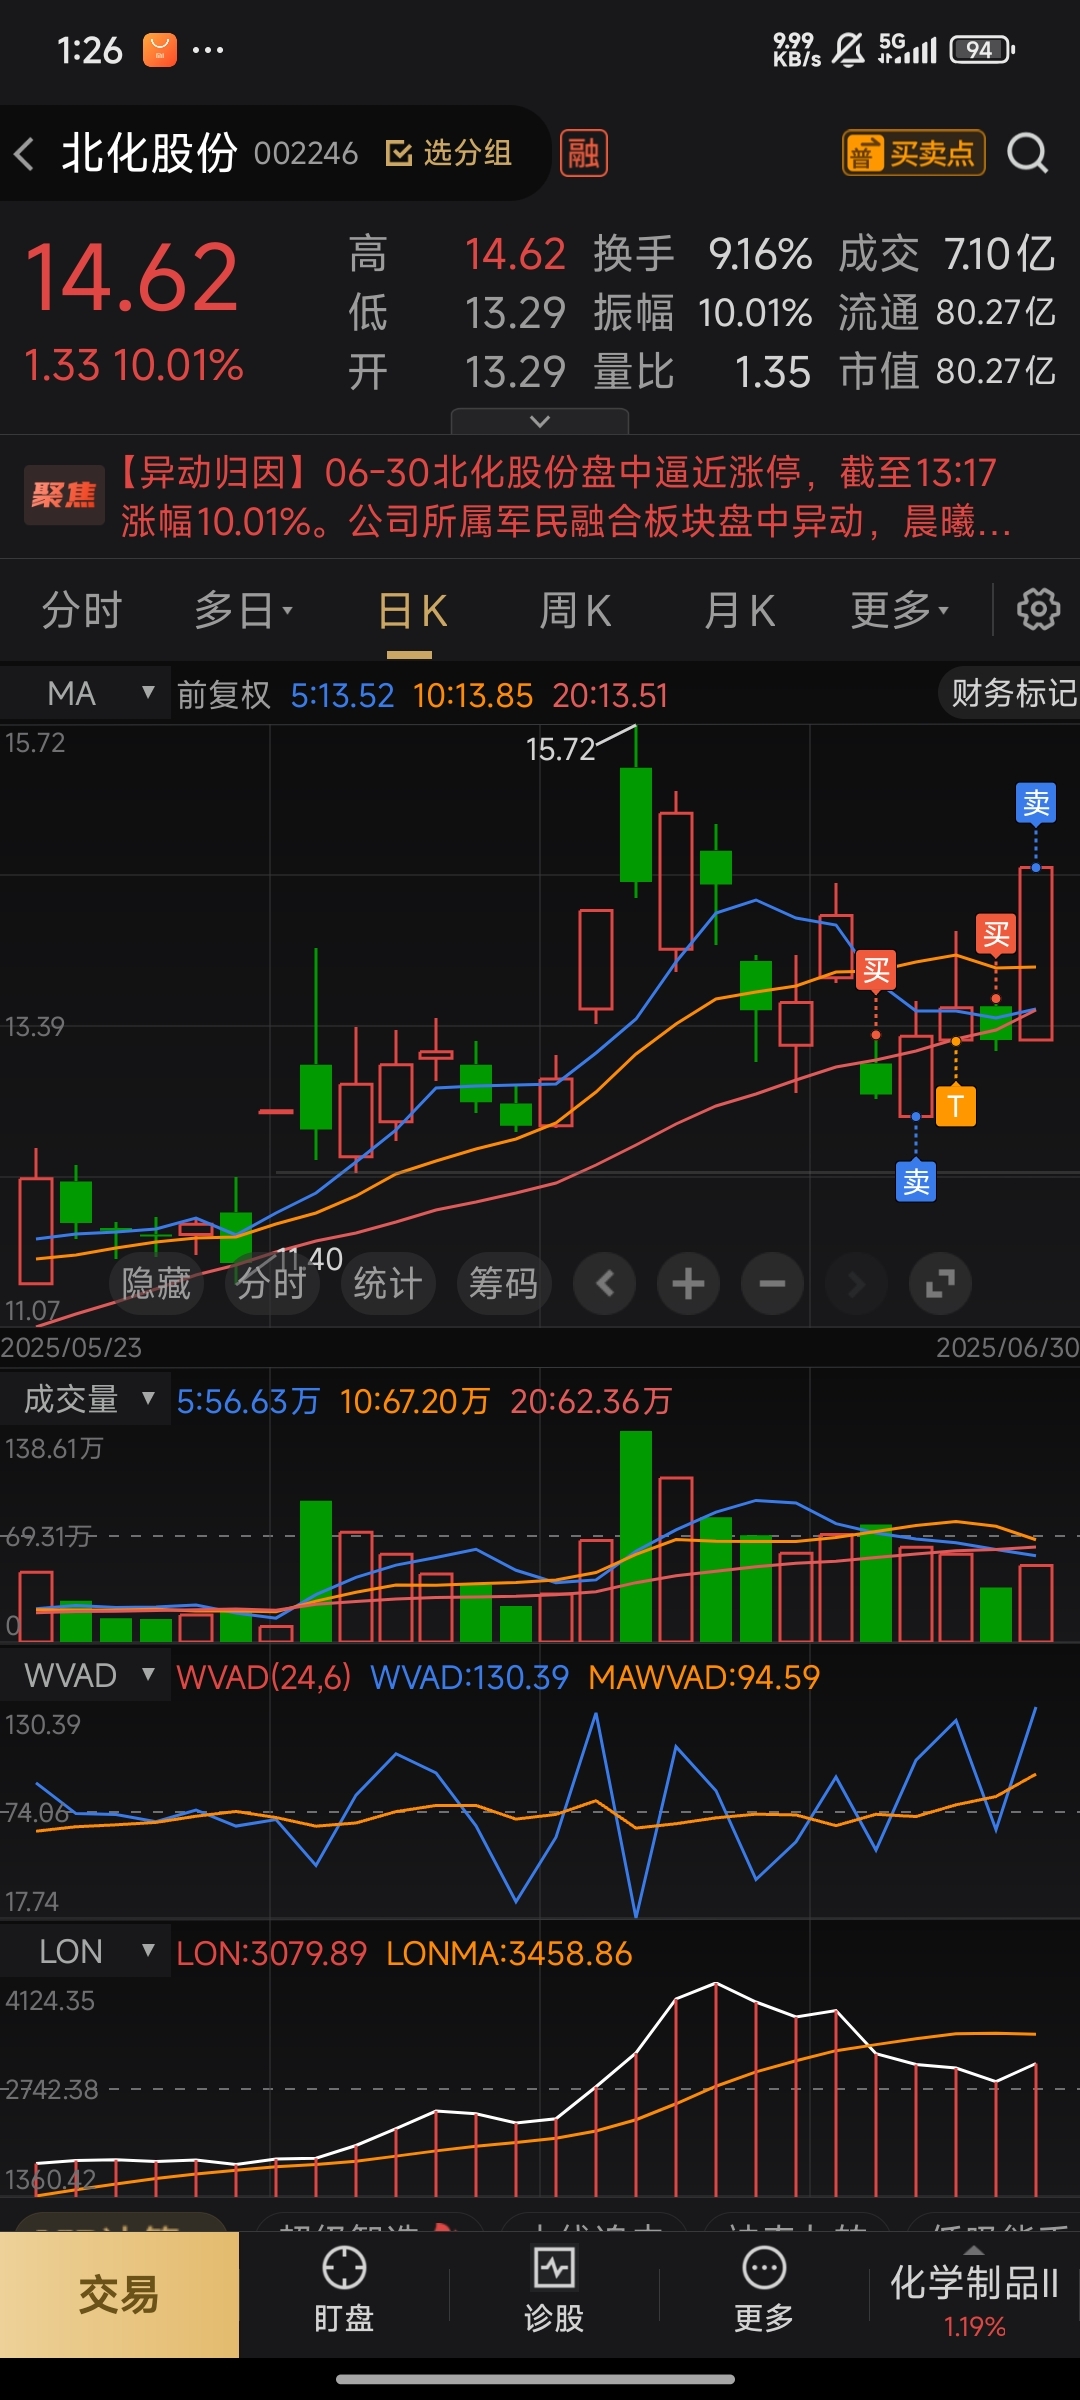Change WVAD indicator dropdown

tap(85, 1675)
